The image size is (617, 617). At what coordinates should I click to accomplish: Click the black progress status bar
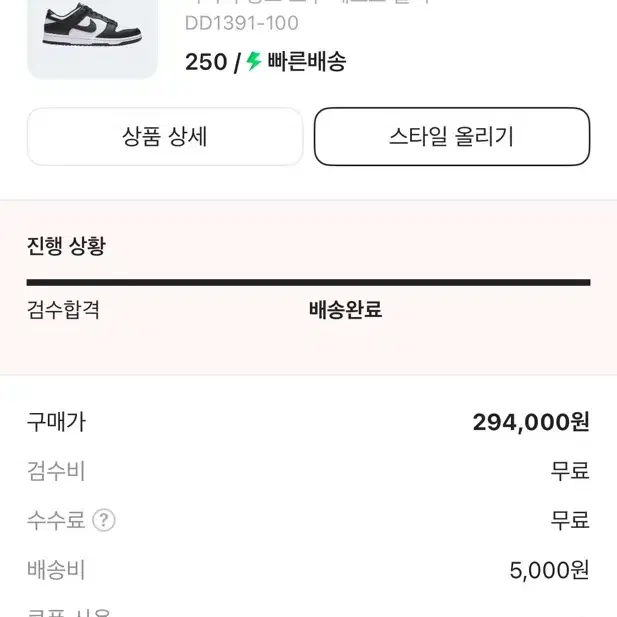[308, 283]
